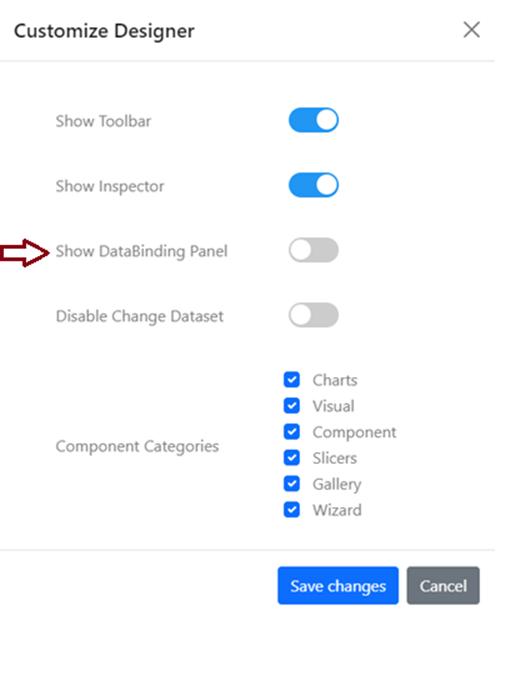Uncheck the Charts category checkbox

point(291,380)
